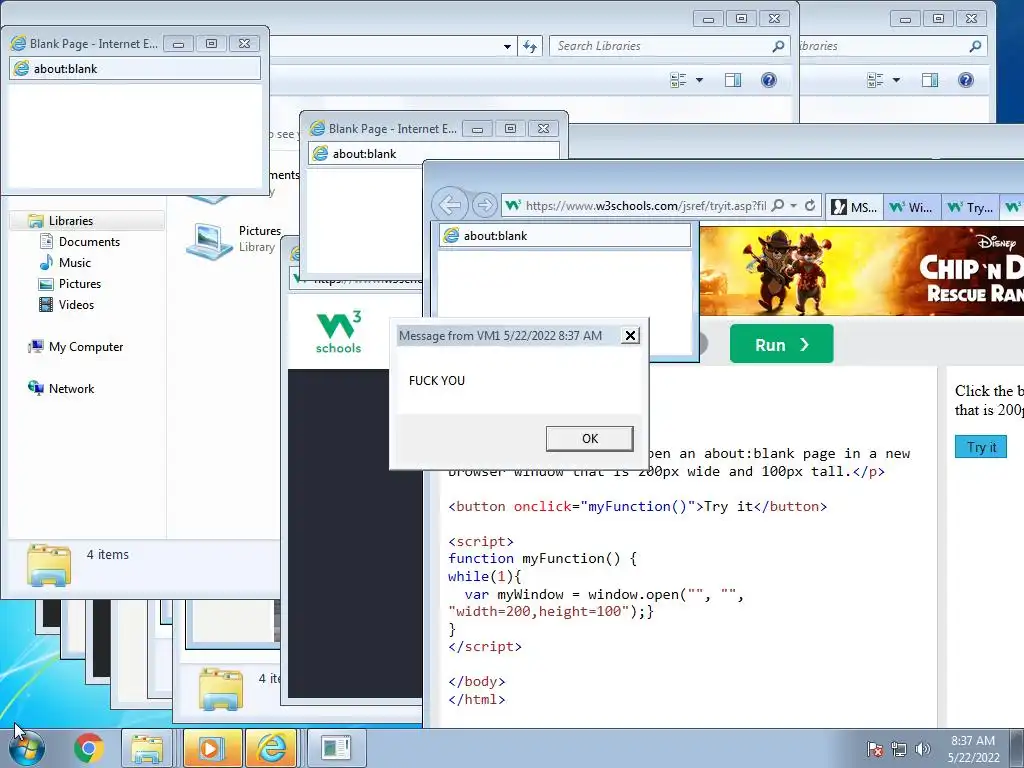Viewport: 1024px width, 768px height.
Task: Open the Explorer address bar history dropdown
Action: point(507,47)
